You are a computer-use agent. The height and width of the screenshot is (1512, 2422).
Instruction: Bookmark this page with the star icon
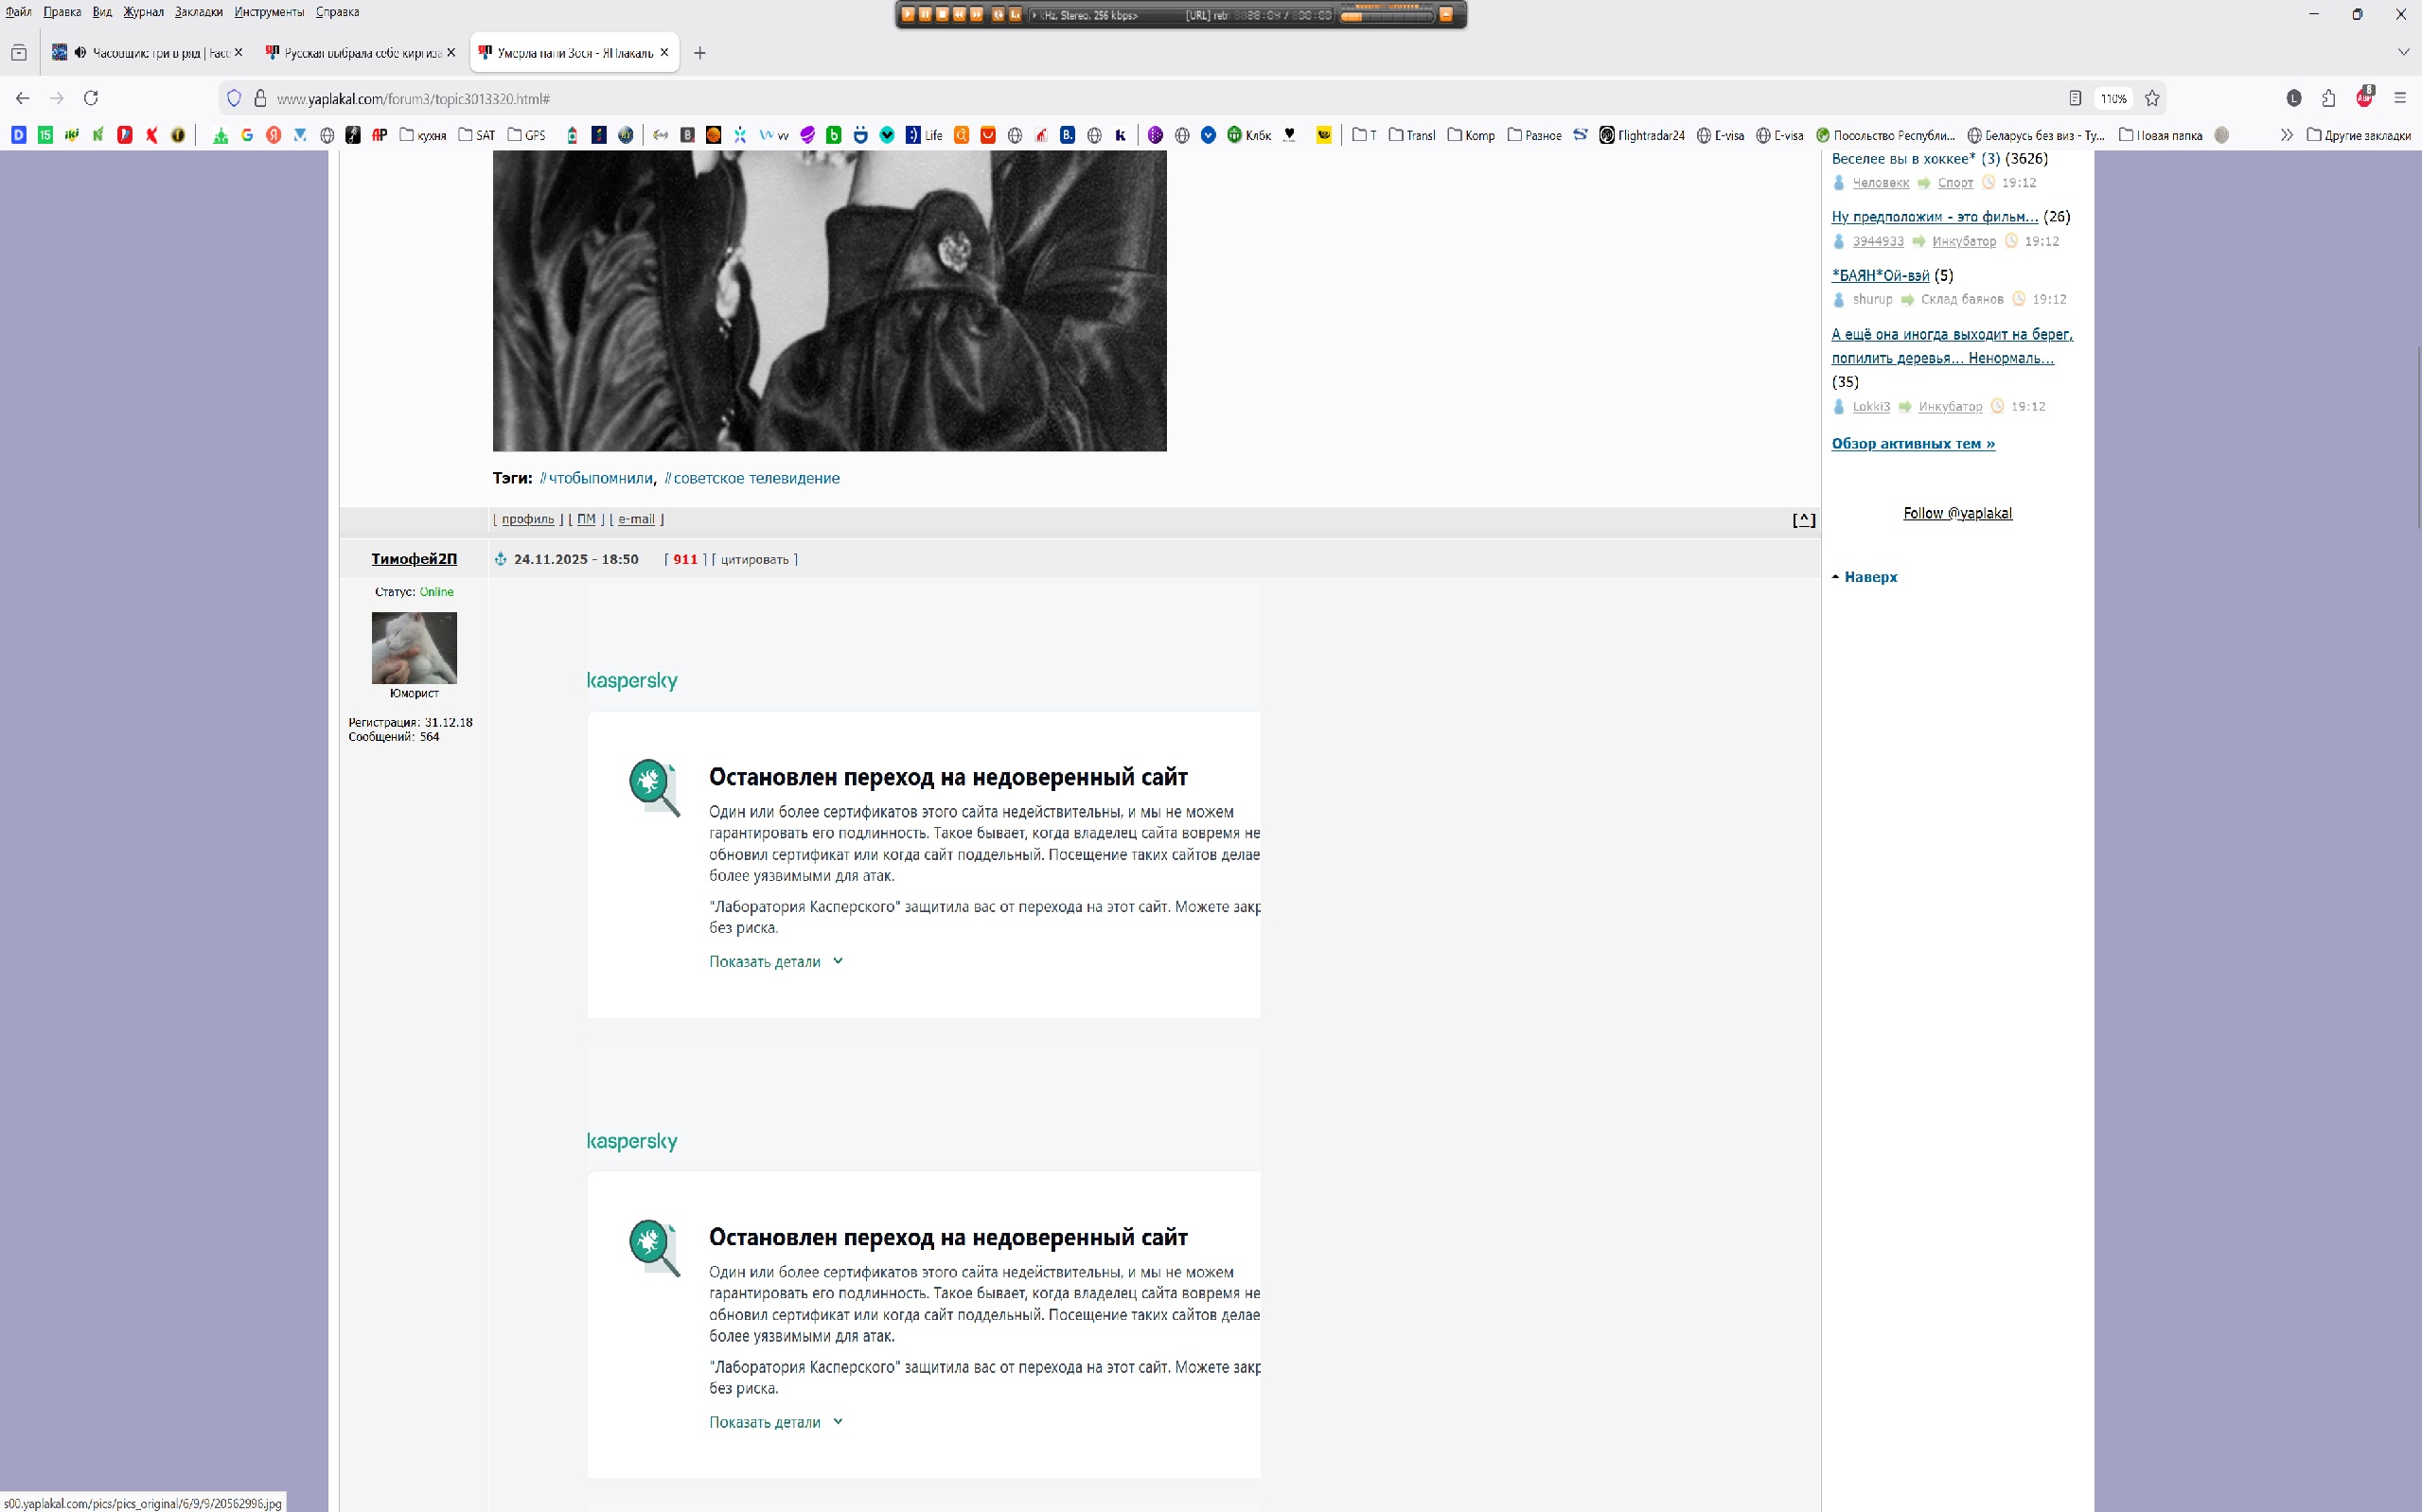click(x=2152, y=98)
